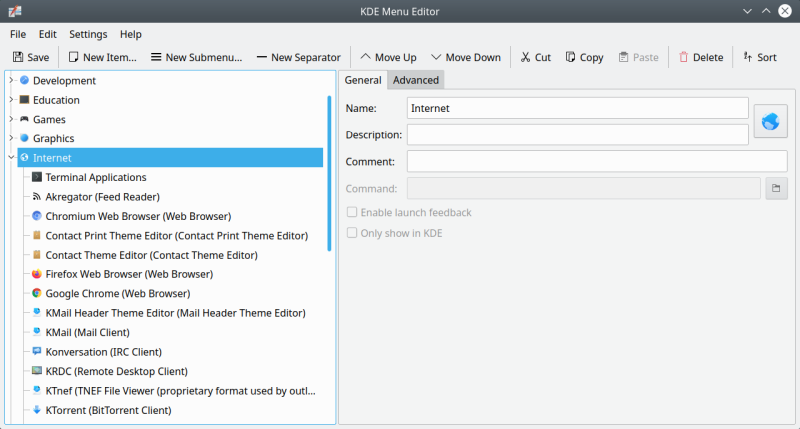Expand the Education category
This screenshot has width=800, height=429.
[11, 99]
